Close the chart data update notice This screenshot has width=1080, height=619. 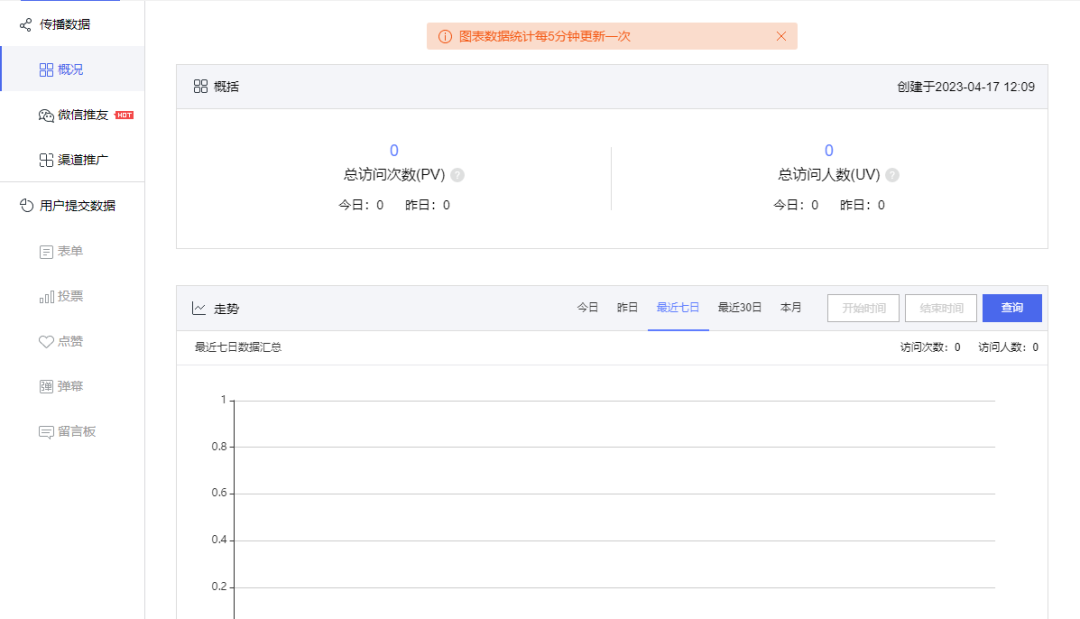point(781,36)
